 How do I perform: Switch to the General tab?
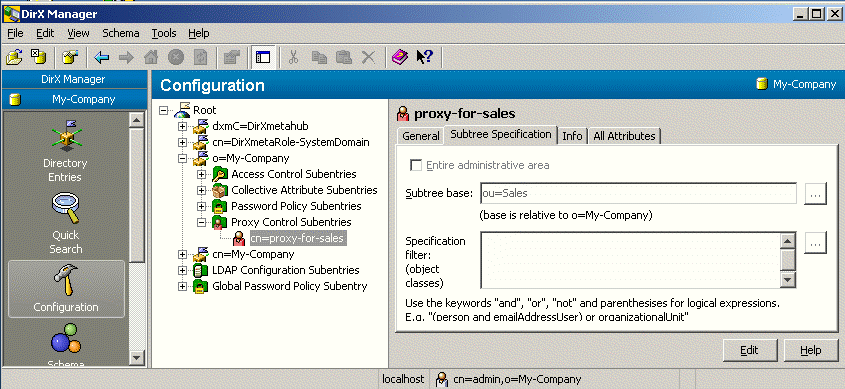[421, 136]
